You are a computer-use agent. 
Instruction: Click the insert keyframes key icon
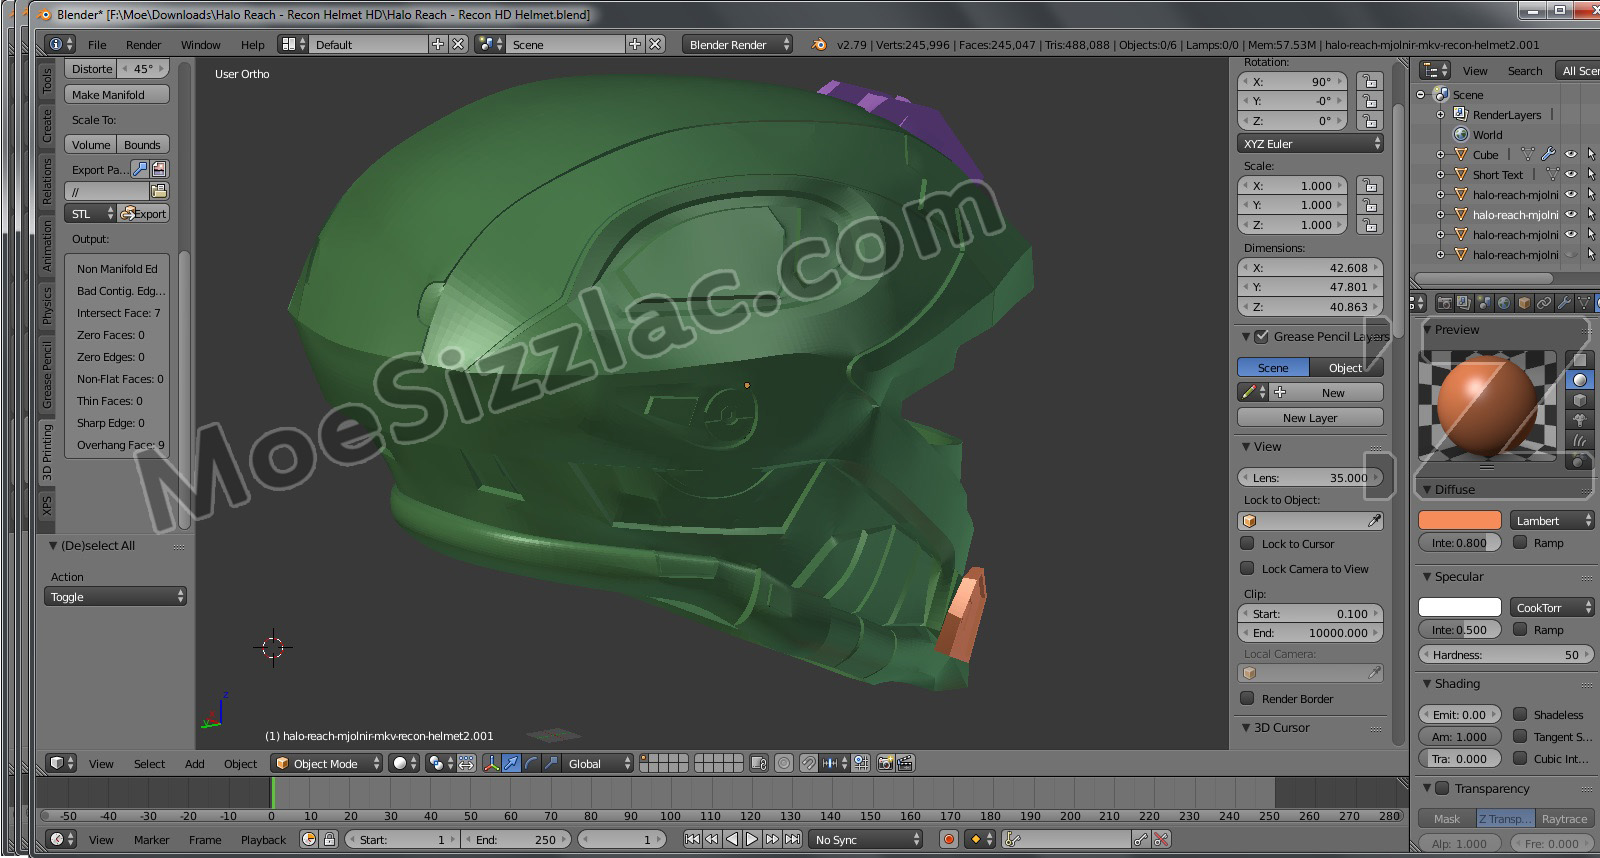[x=1141, y=839]
